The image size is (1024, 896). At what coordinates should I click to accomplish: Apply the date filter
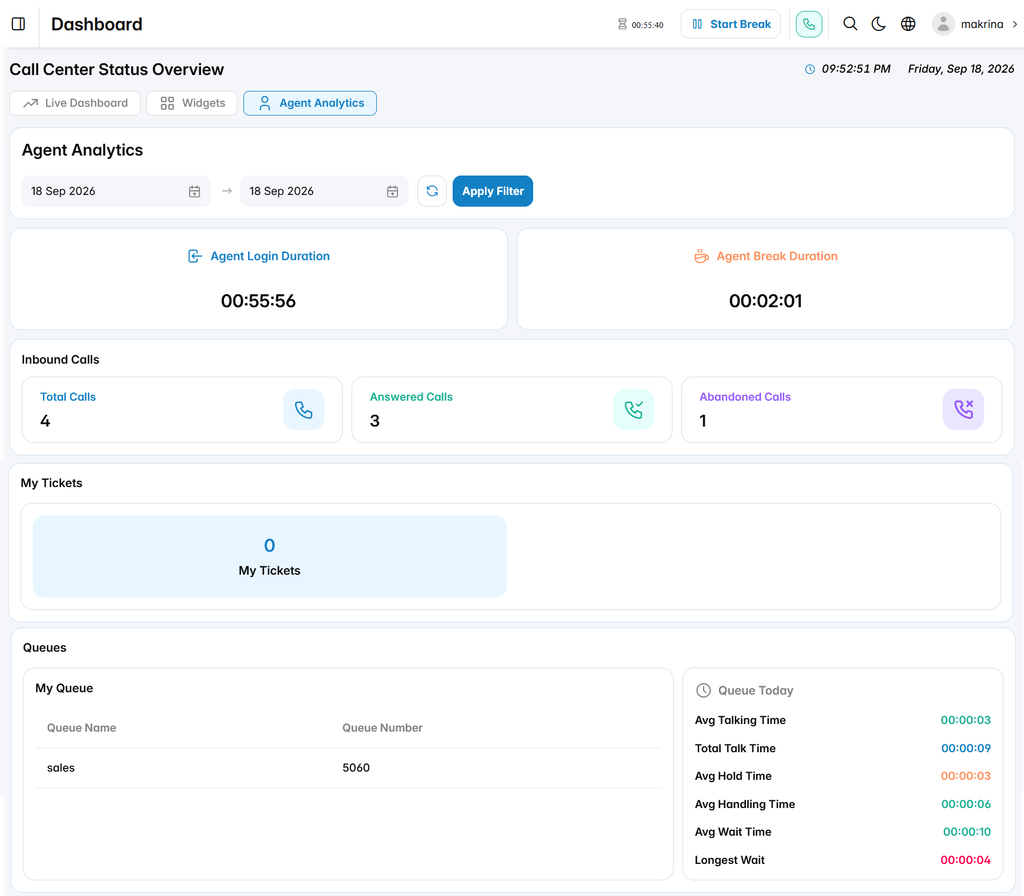pyautogui.click(x=492, y=191)
